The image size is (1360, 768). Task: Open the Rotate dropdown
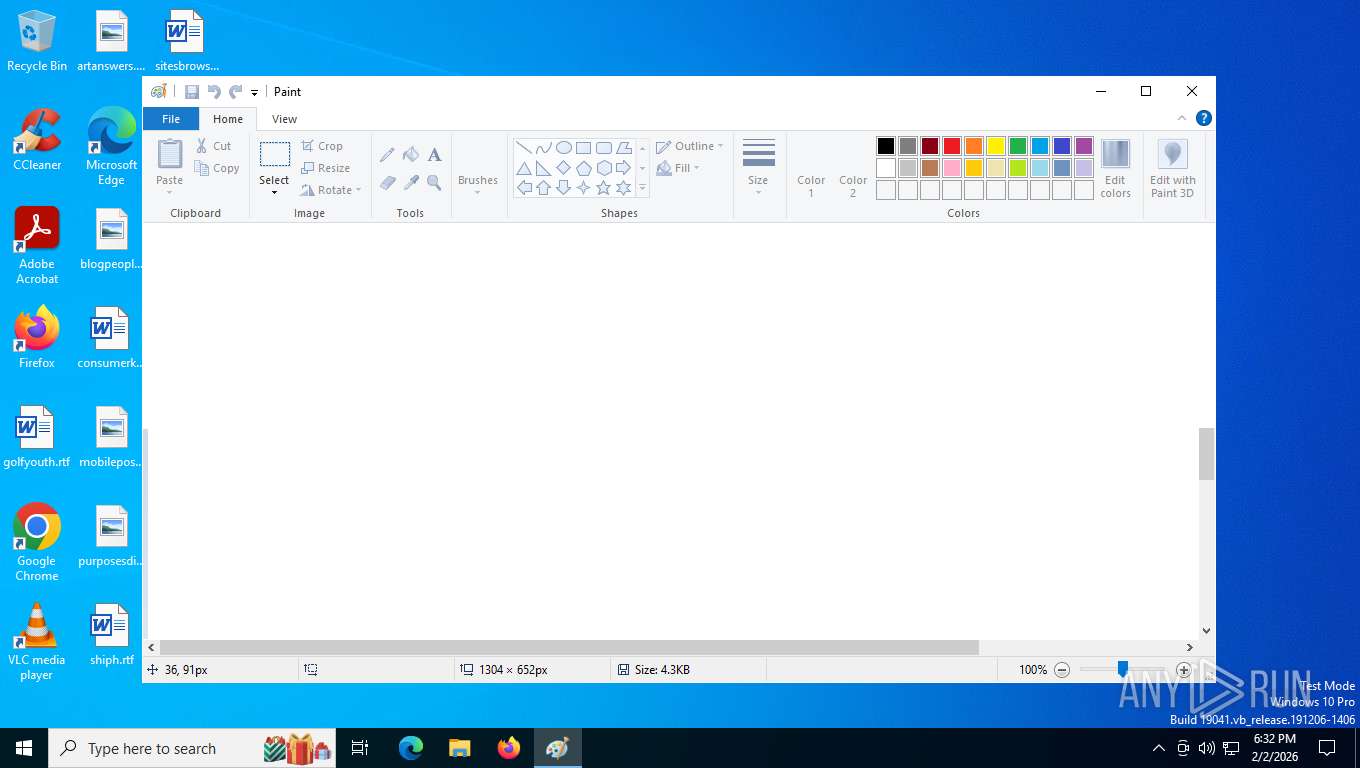pos(331,190)
